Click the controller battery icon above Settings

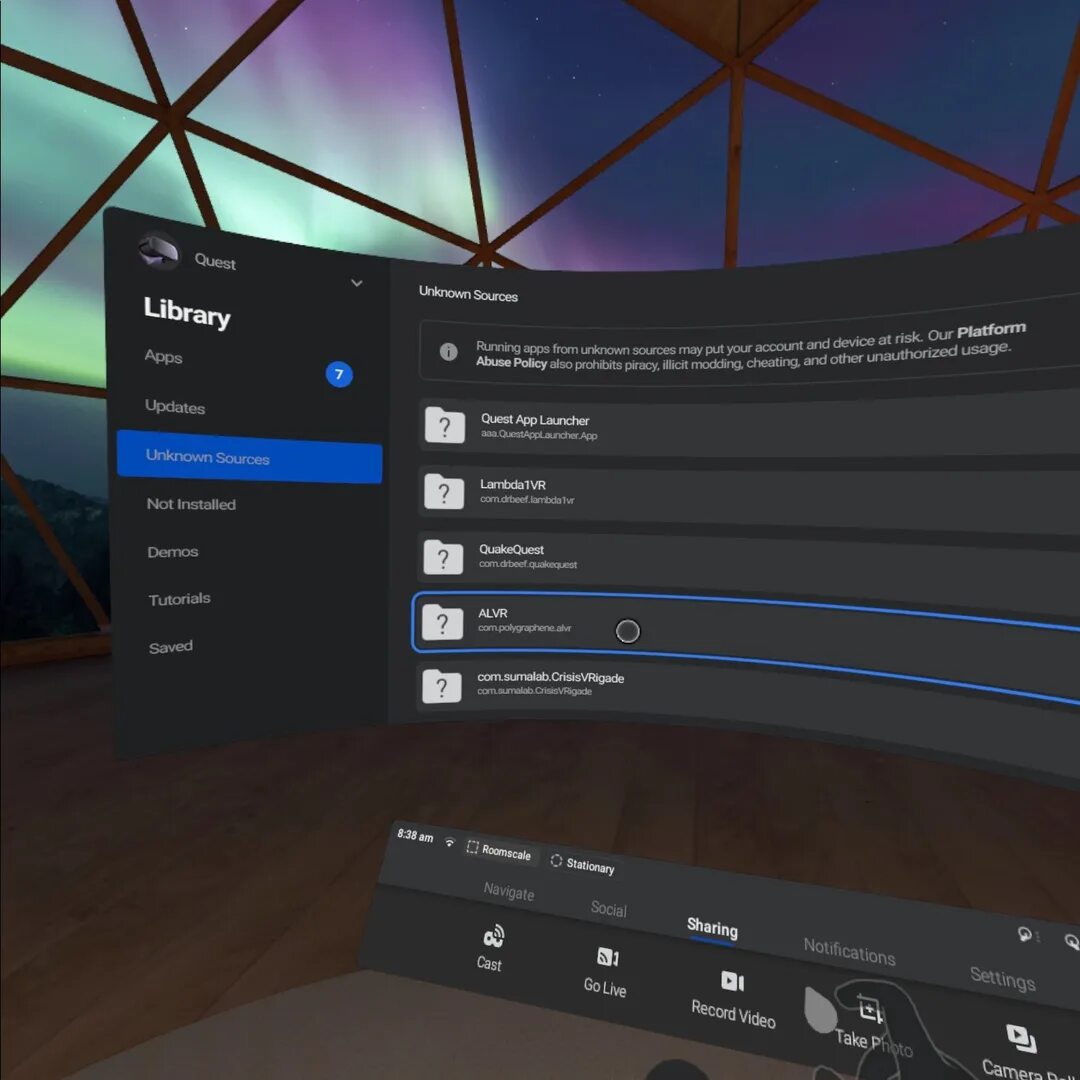click(x=1027, y=935)
